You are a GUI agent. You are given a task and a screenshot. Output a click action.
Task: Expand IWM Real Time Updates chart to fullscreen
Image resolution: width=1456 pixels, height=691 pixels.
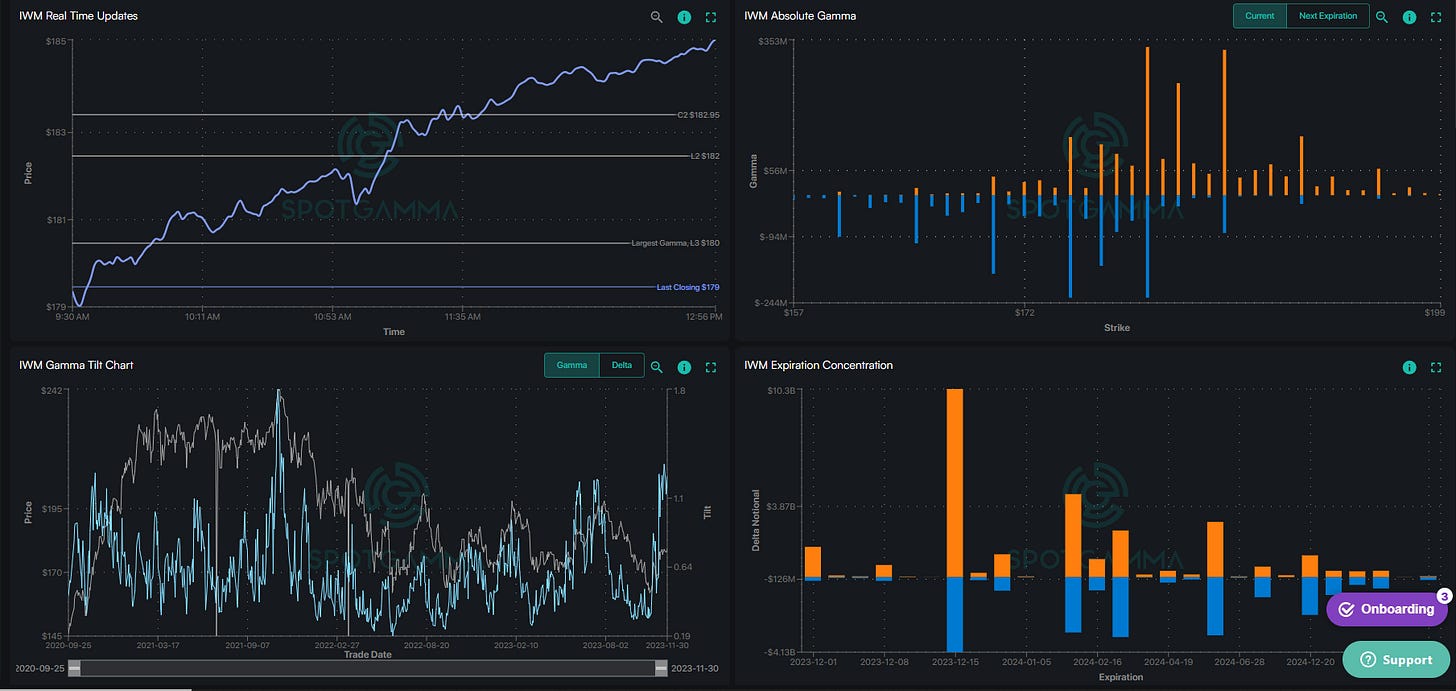(x=711, y=17)
